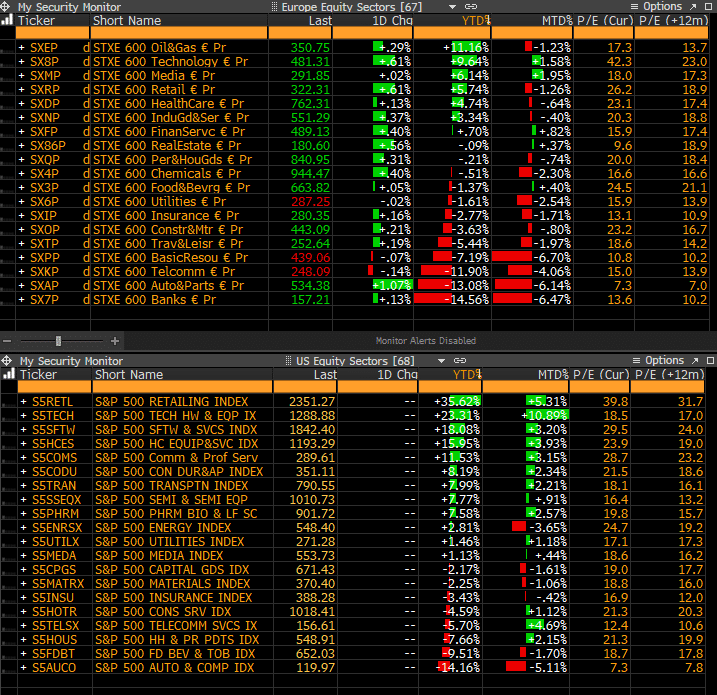This screenshot has width=717, height=695.
Task: Click the move crosshair icon of top monitor
Action: tap(5, 6)
